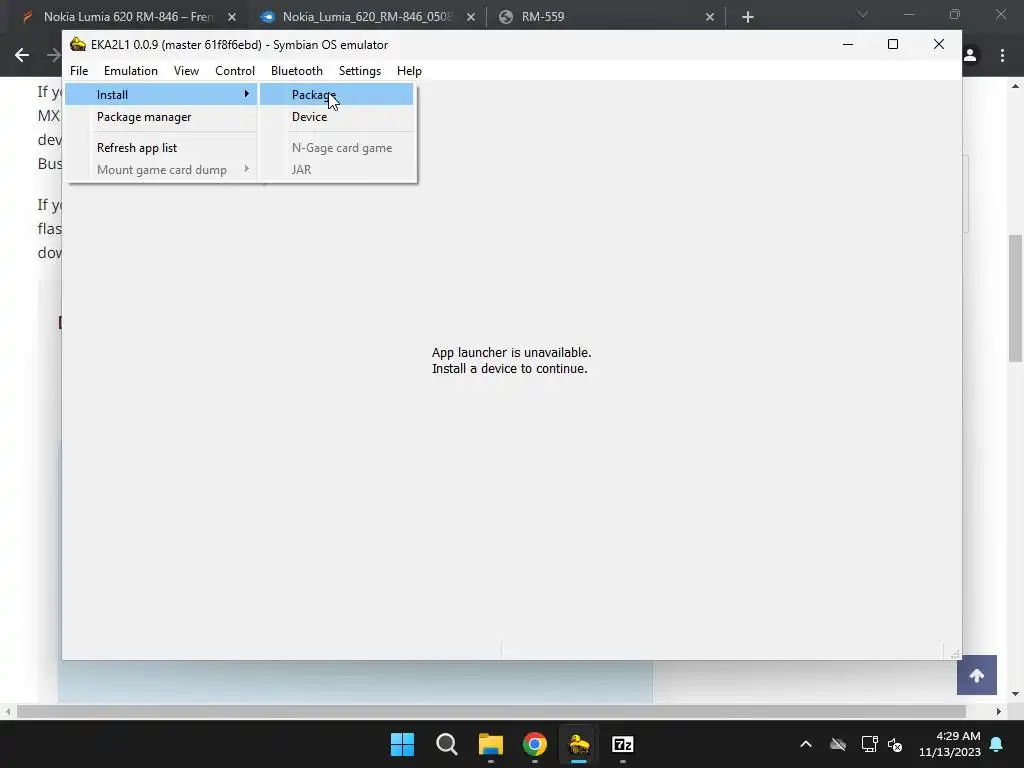Select Install in the File menu
Image resolution: width=1024 pixels, height=768 pixels.
pos(161,95)
